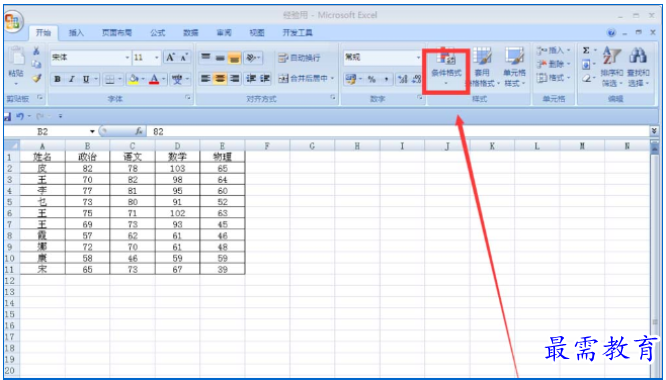
Task: Toggle Bold formatting
Action: pyautogui.click(x=57, y=79)
